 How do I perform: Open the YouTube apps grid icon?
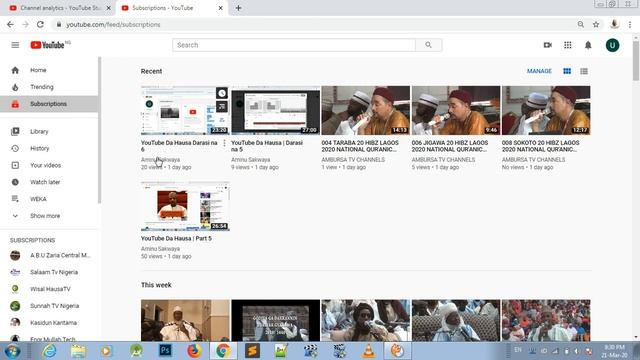[568, 45]
